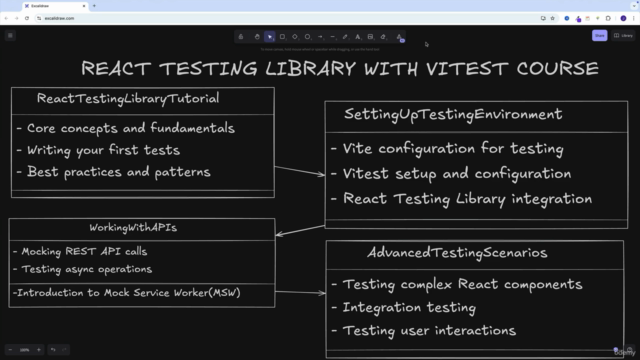Screen dimensions: 640x360
Task: Select the Insert image tool
Action: pos(370,37)
